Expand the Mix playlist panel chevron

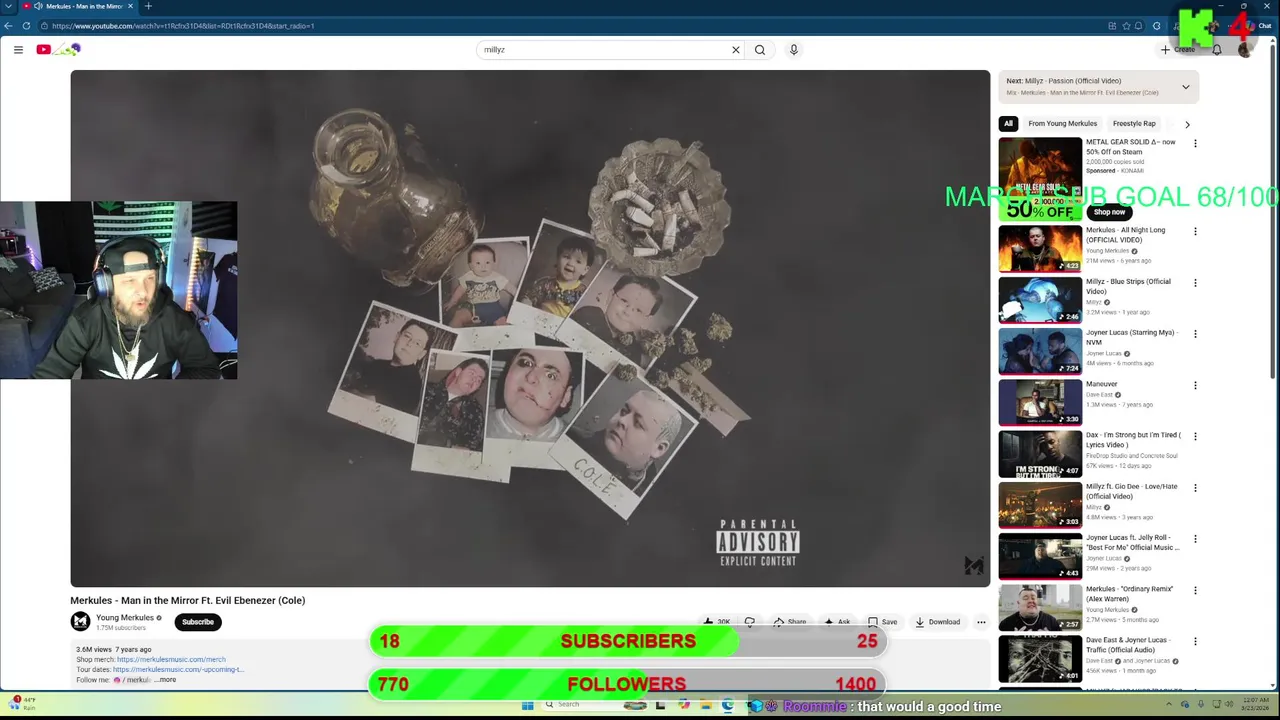tap(1186, 87)
